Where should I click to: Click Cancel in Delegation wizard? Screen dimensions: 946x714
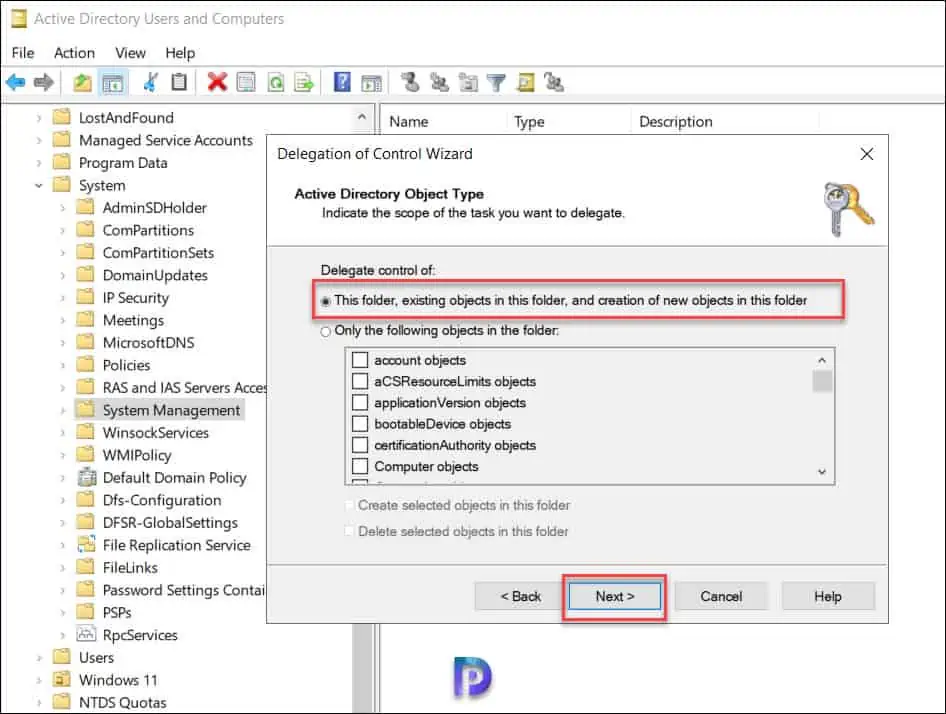click(x=721, y=596)
